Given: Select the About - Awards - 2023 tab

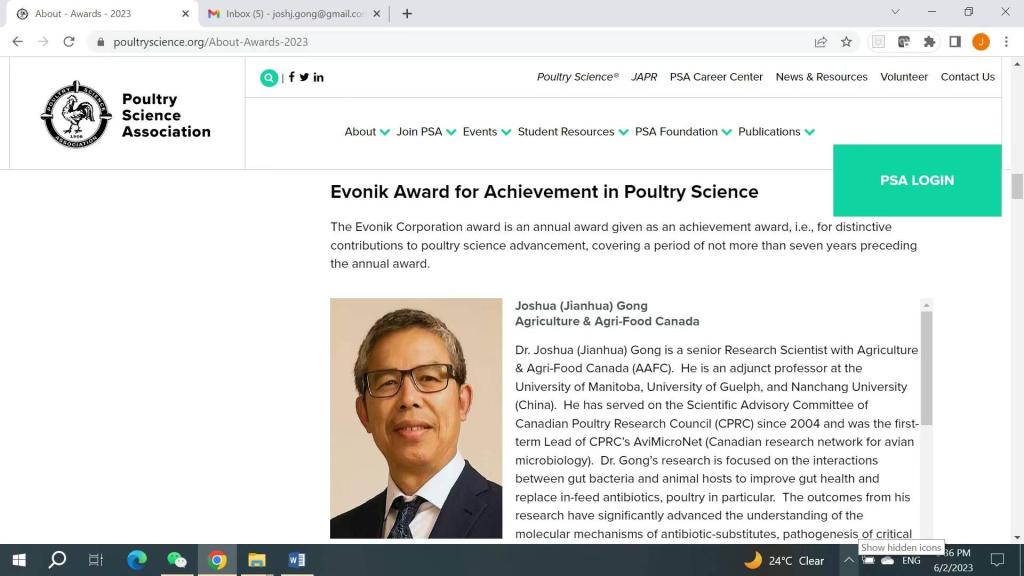Looking at the screenshot, I should click(x=103, y=14).
